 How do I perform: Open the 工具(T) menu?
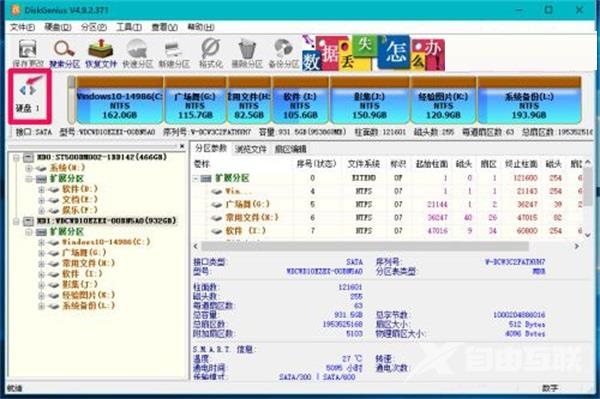pyautogui.click(x=129, y=27)
